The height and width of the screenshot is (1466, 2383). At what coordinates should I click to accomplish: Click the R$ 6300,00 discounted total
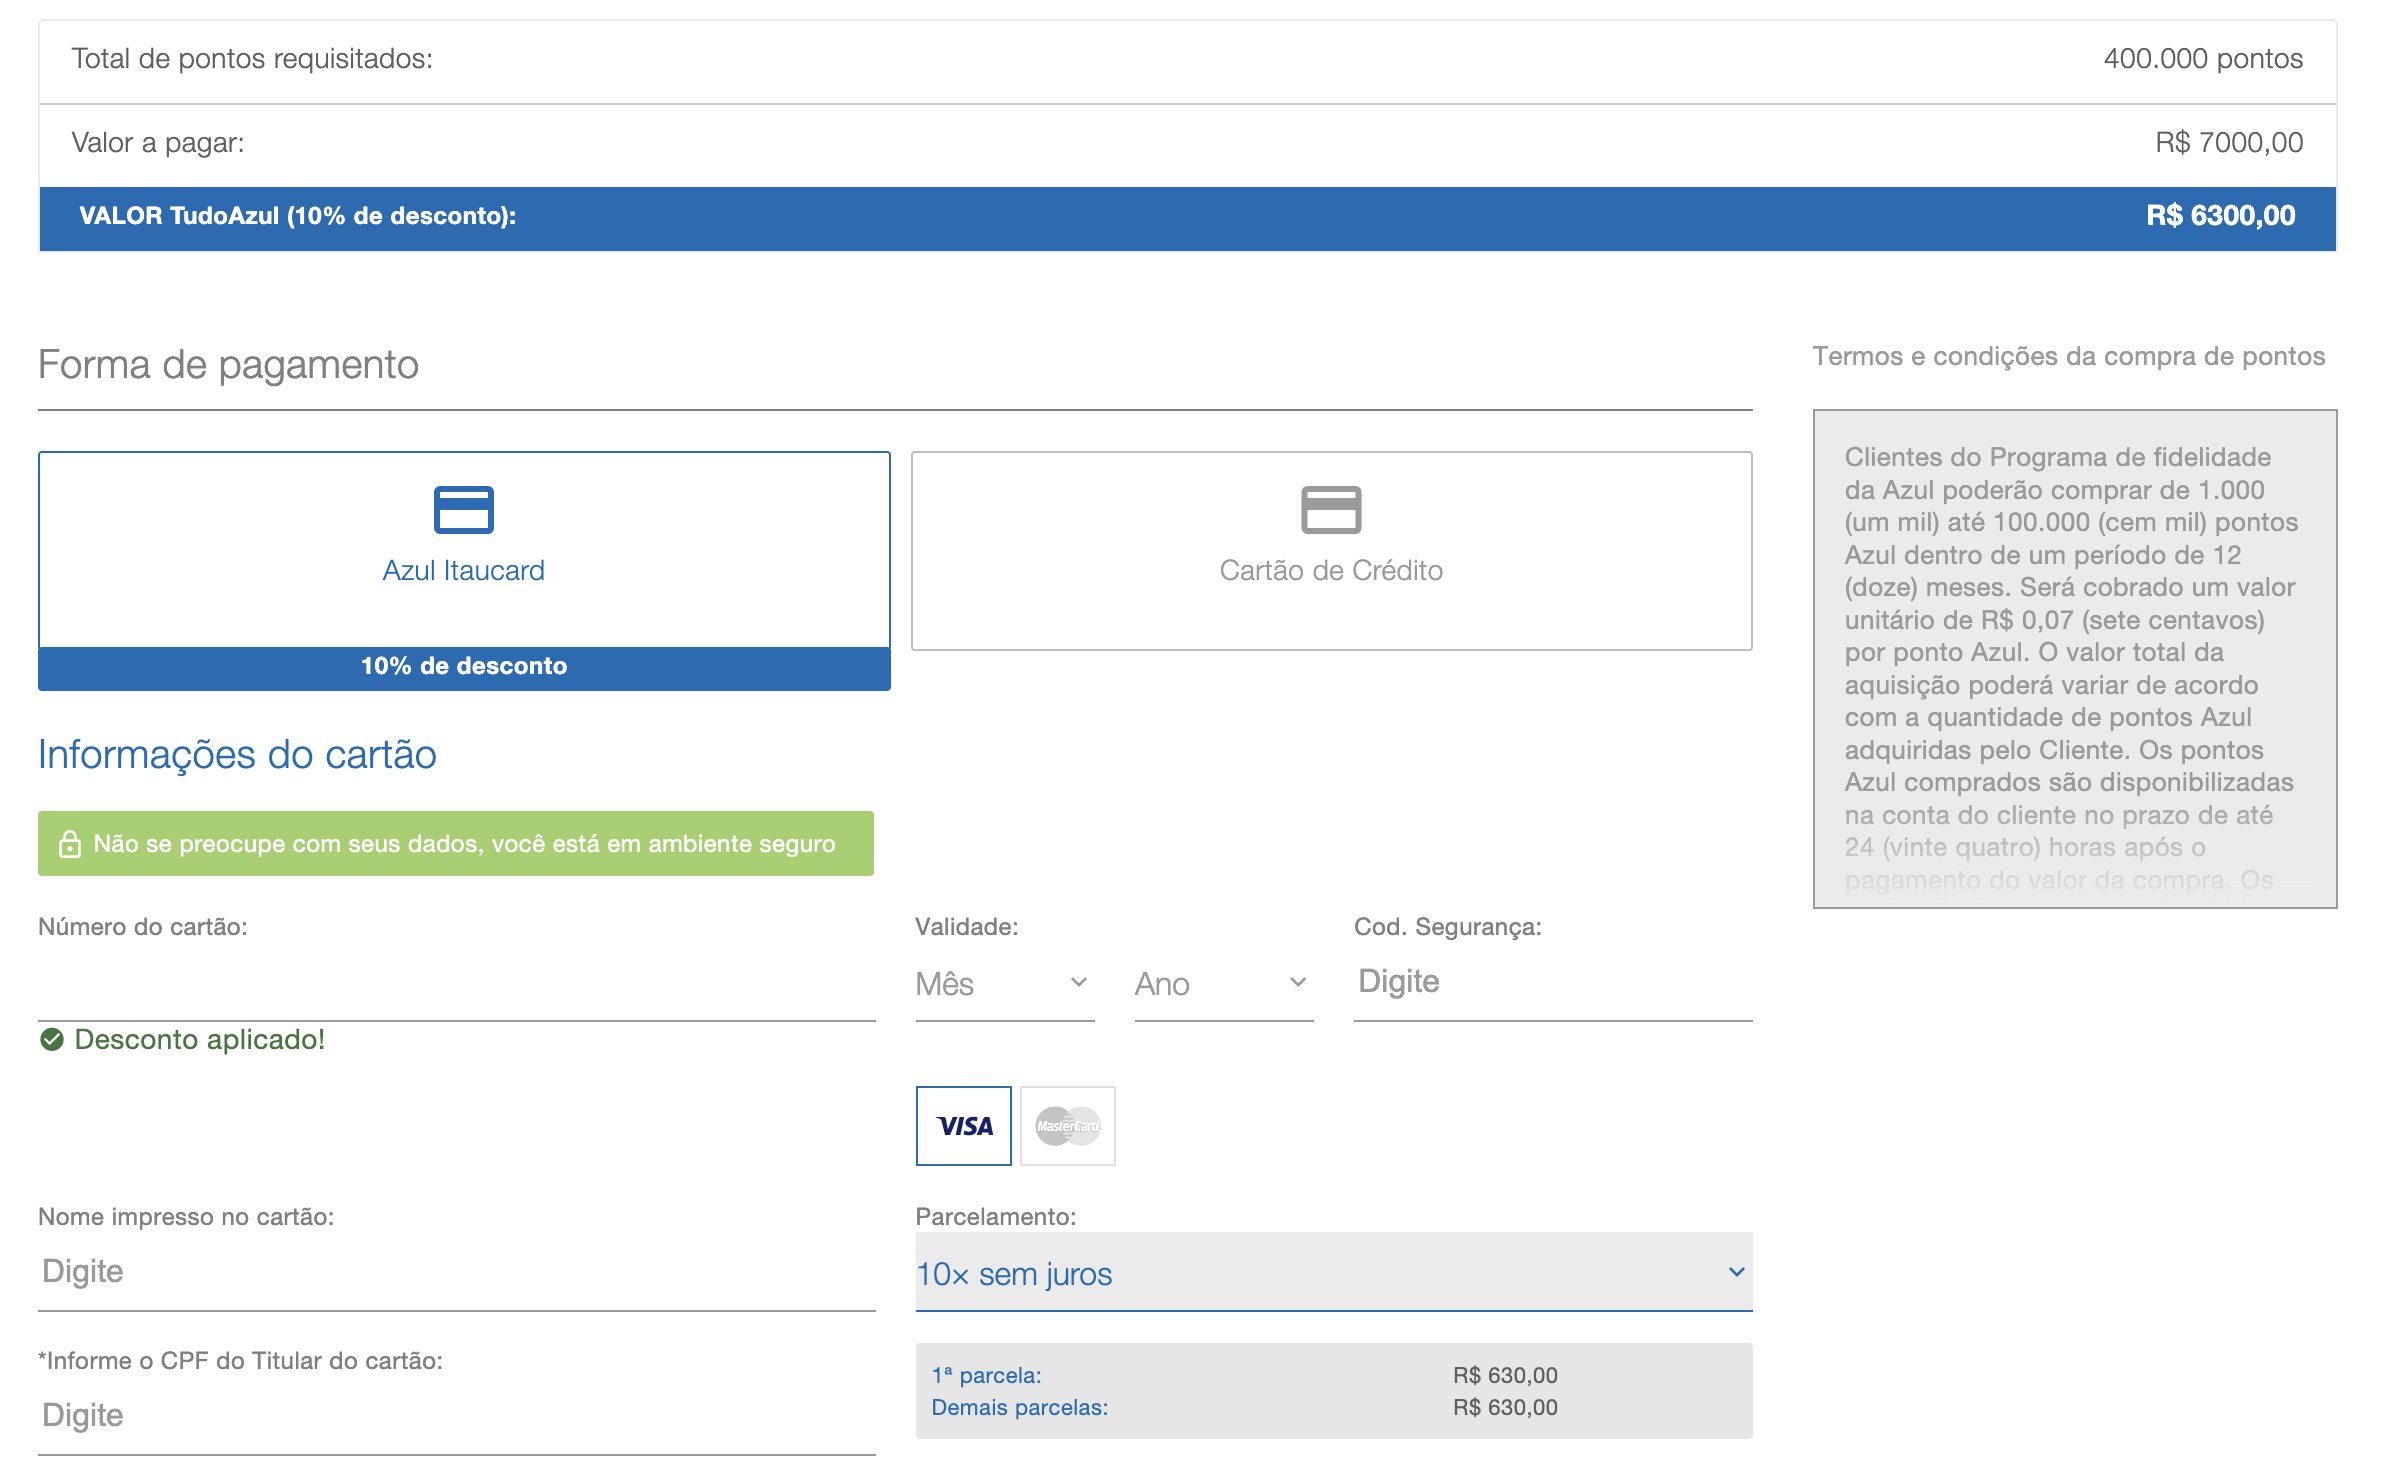[x=2221, y=216]
